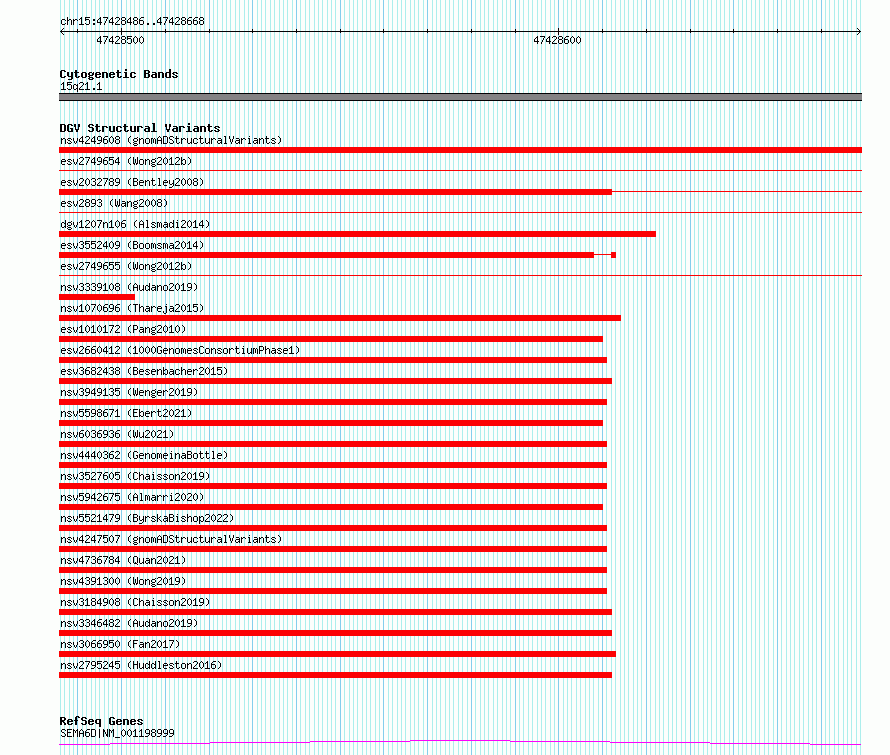Screen dimensions: 890x755
Task: Open variant nsv4736784 (Quan2021)
Action: tap(123, 560)
